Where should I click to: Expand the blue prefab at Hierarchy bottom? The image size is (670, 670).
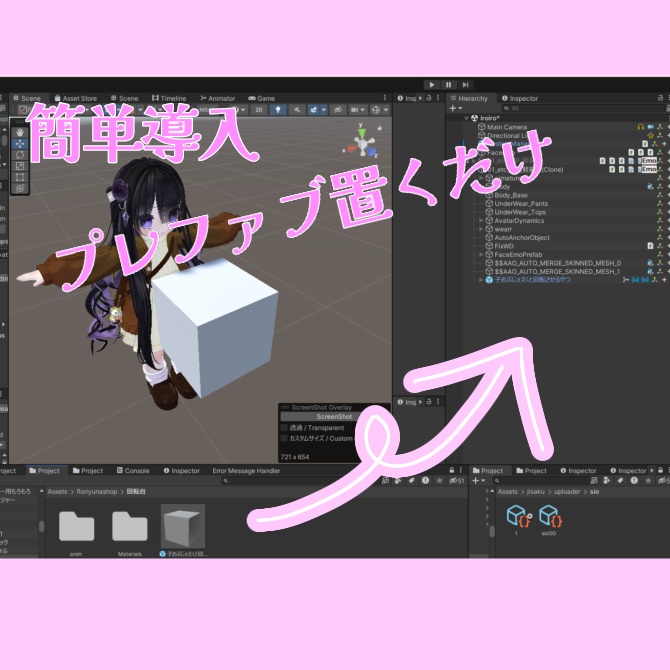coord(481,280)
